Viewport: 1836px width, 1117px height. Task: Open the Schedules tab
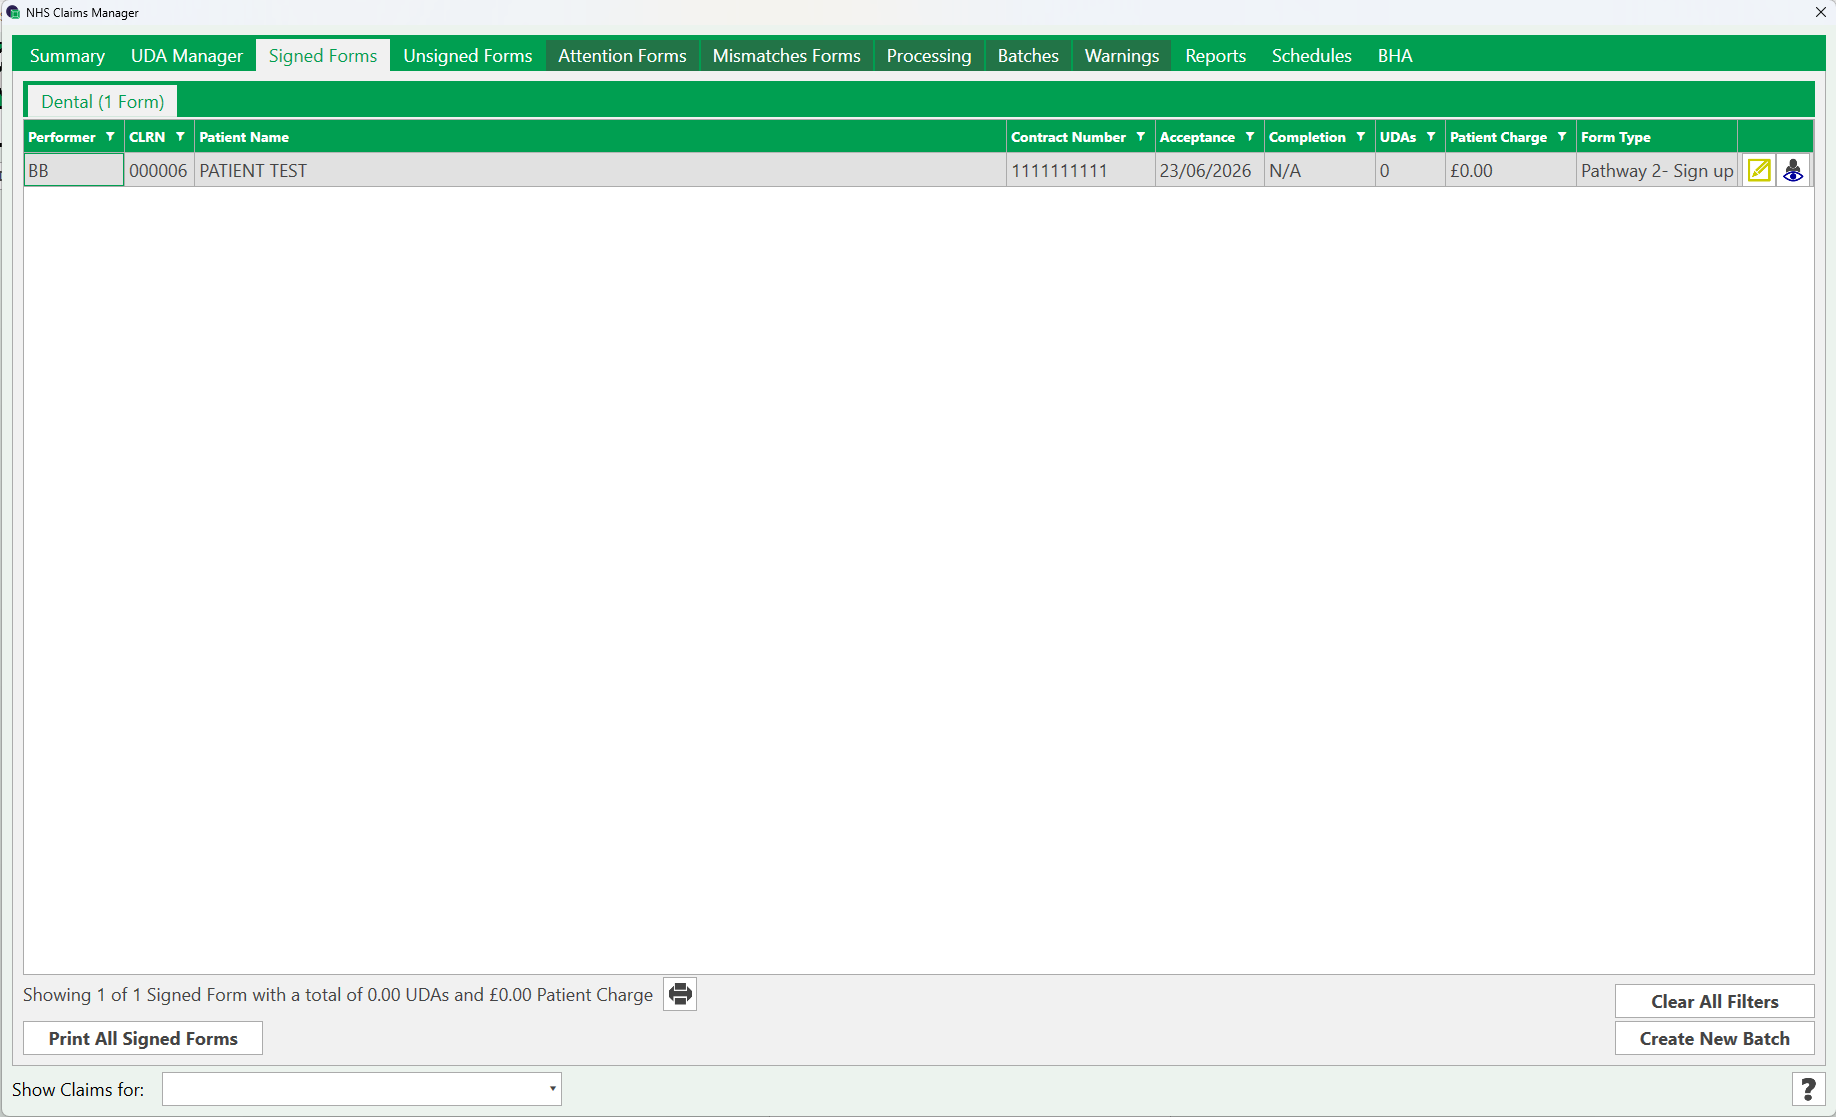(x=1312, y=56)
